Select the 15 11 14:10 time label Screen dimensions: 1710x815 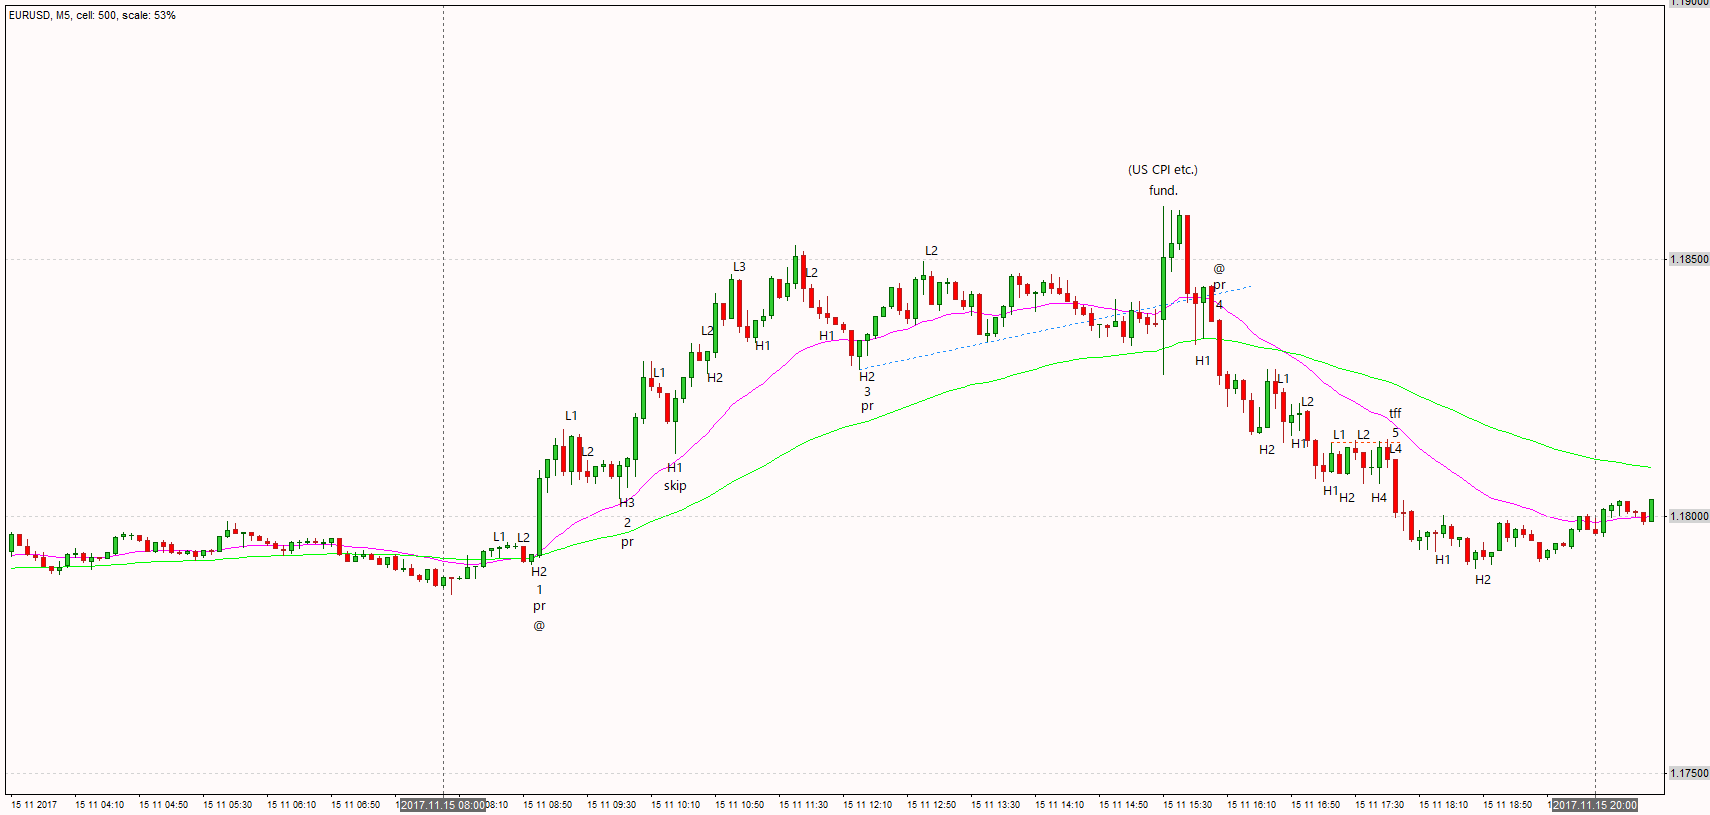1059,805
